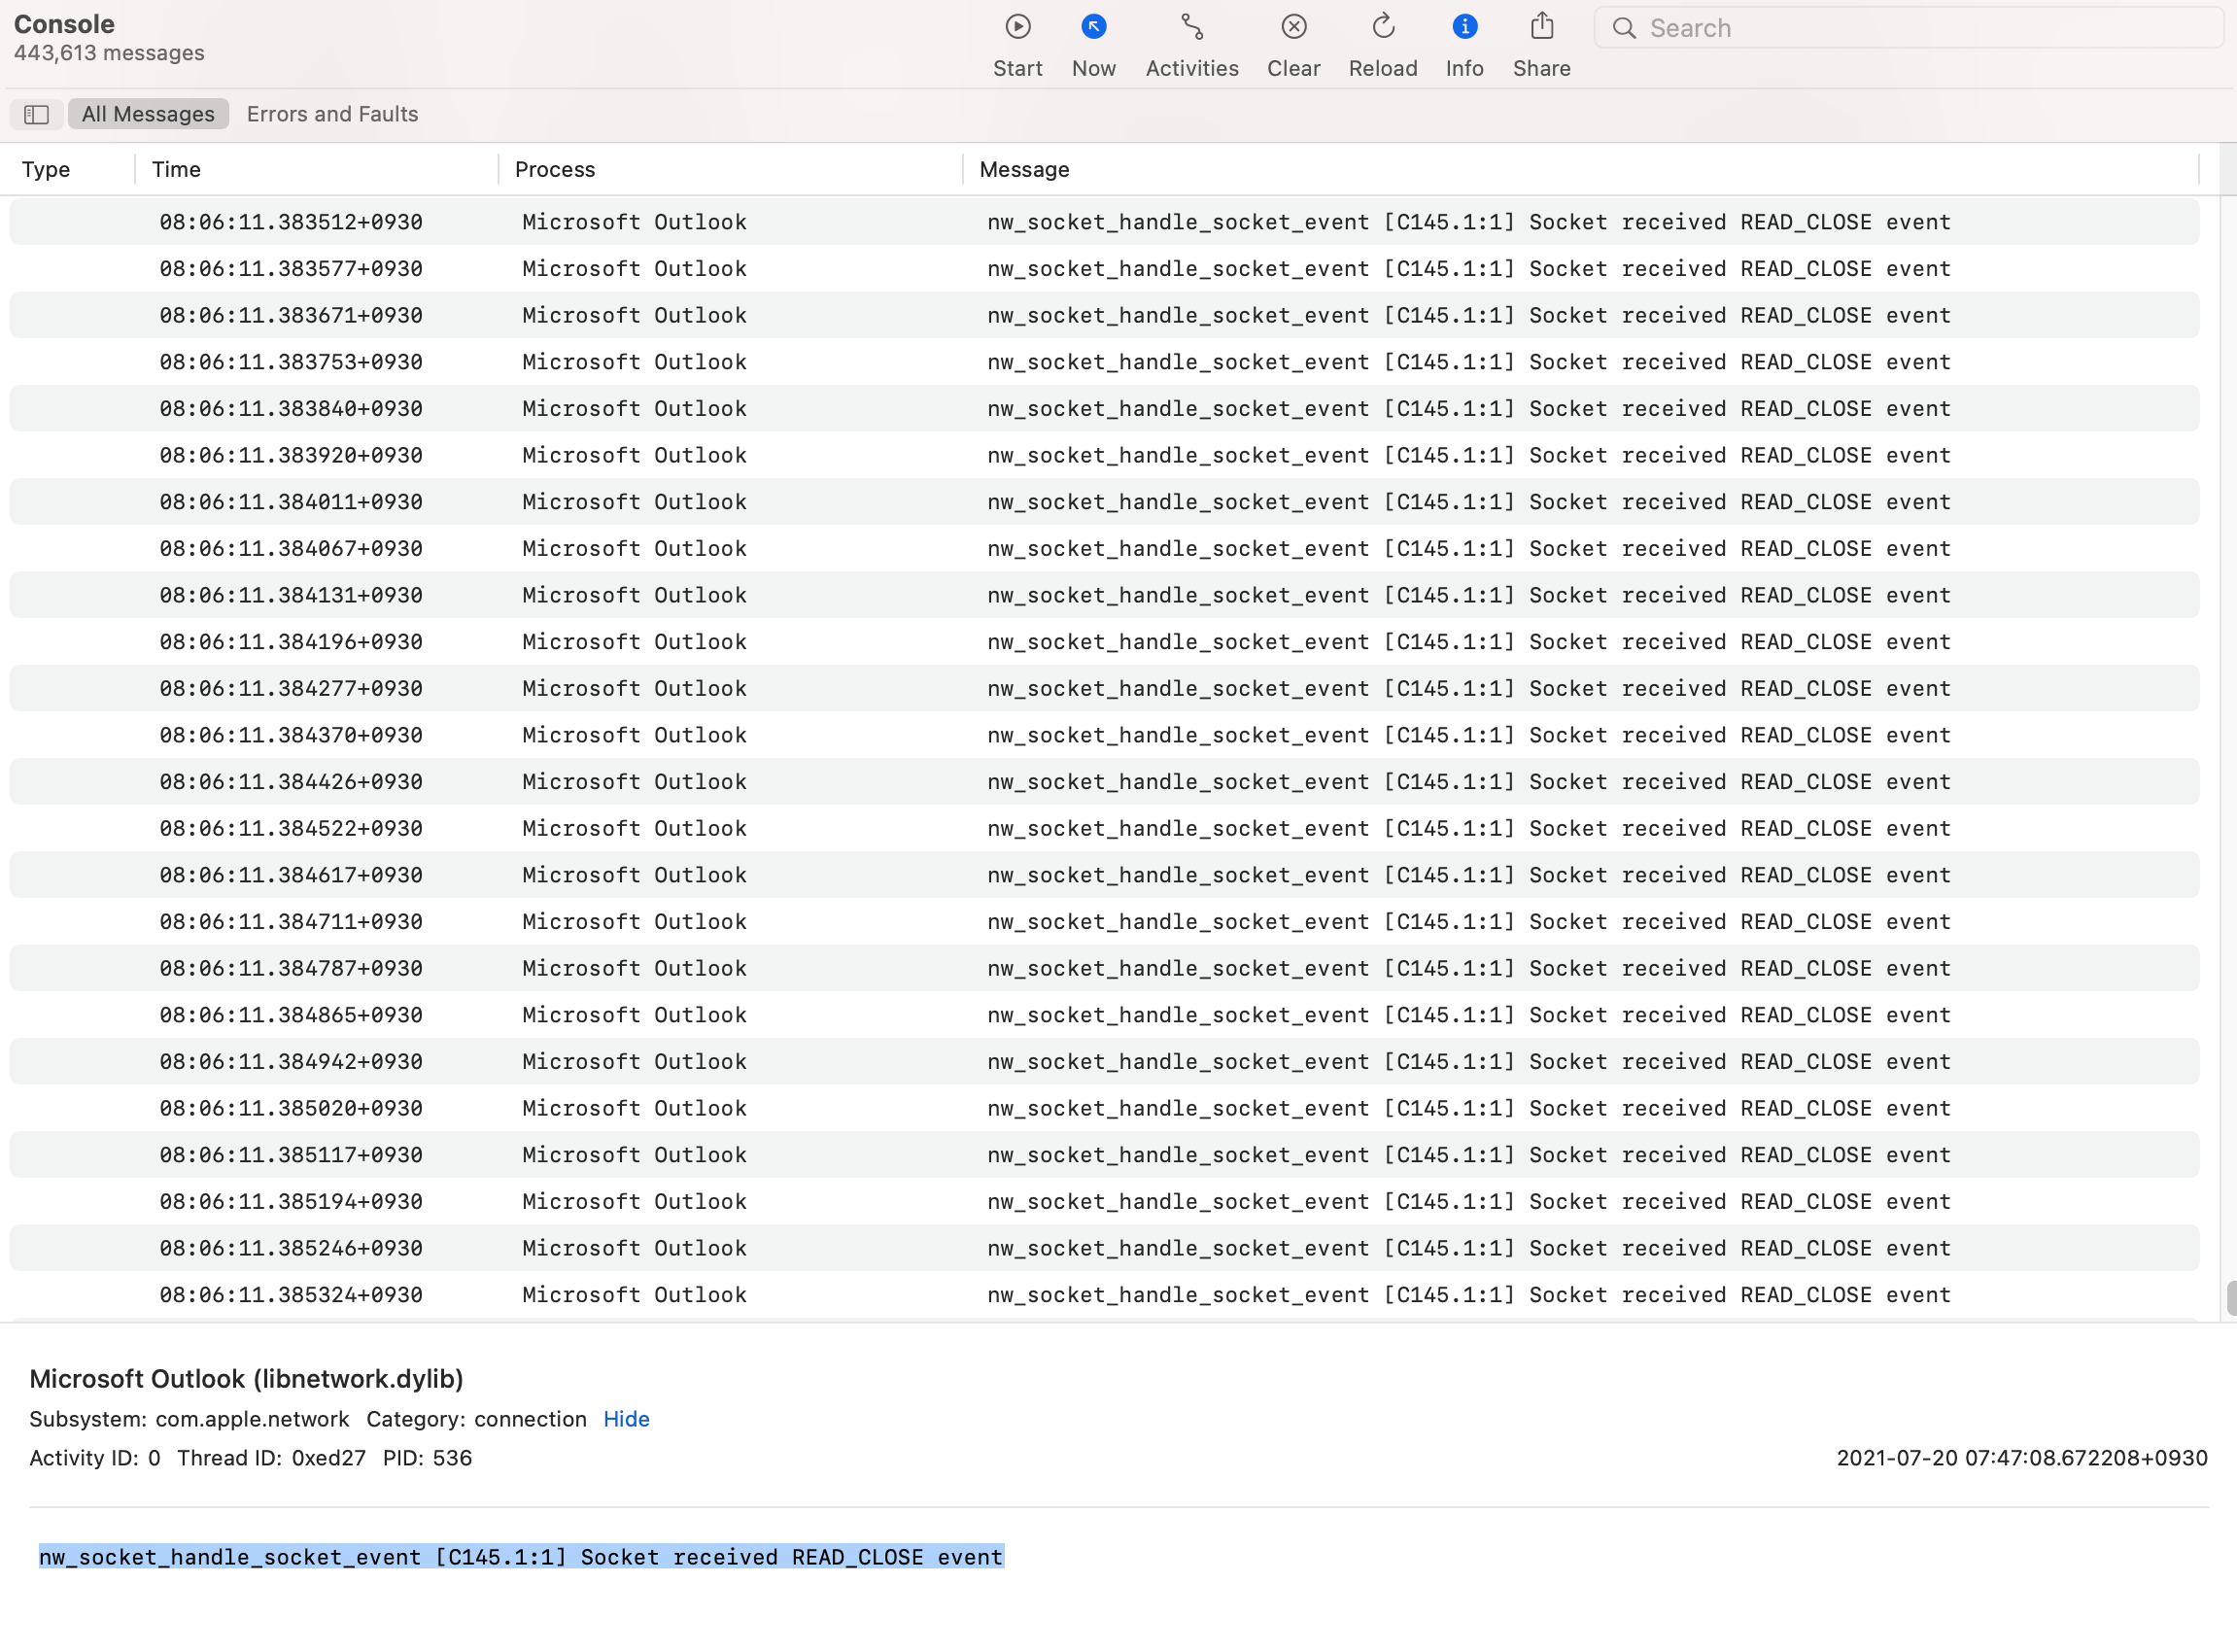Clear the console messages

1293,28
